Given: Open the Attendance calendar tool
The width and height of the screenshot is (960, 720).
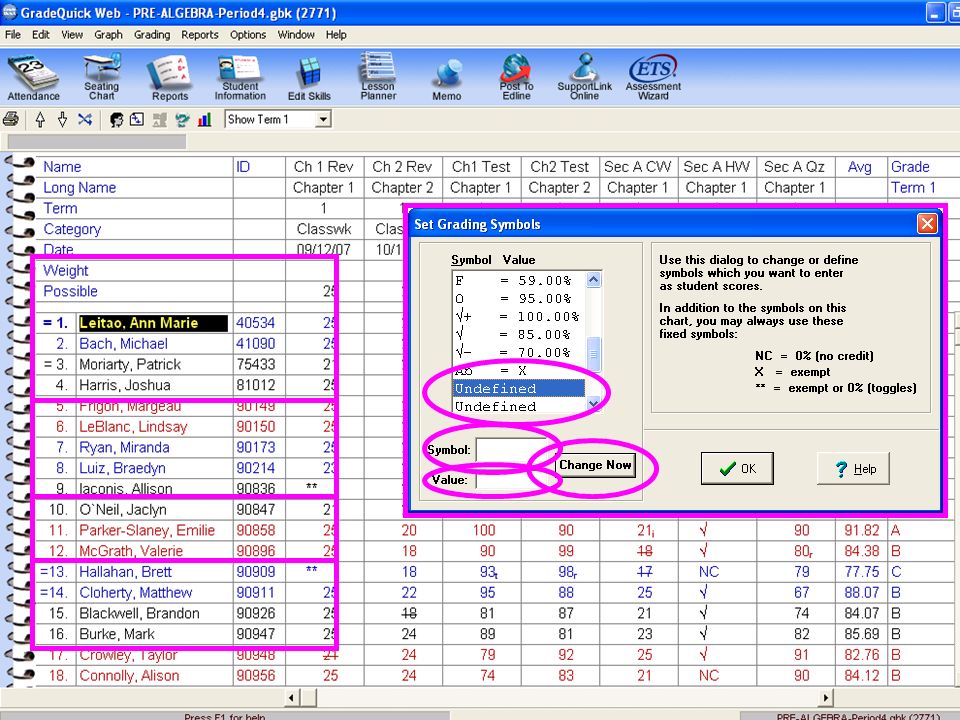Looking at the screenshot, I should coord(33,78).
